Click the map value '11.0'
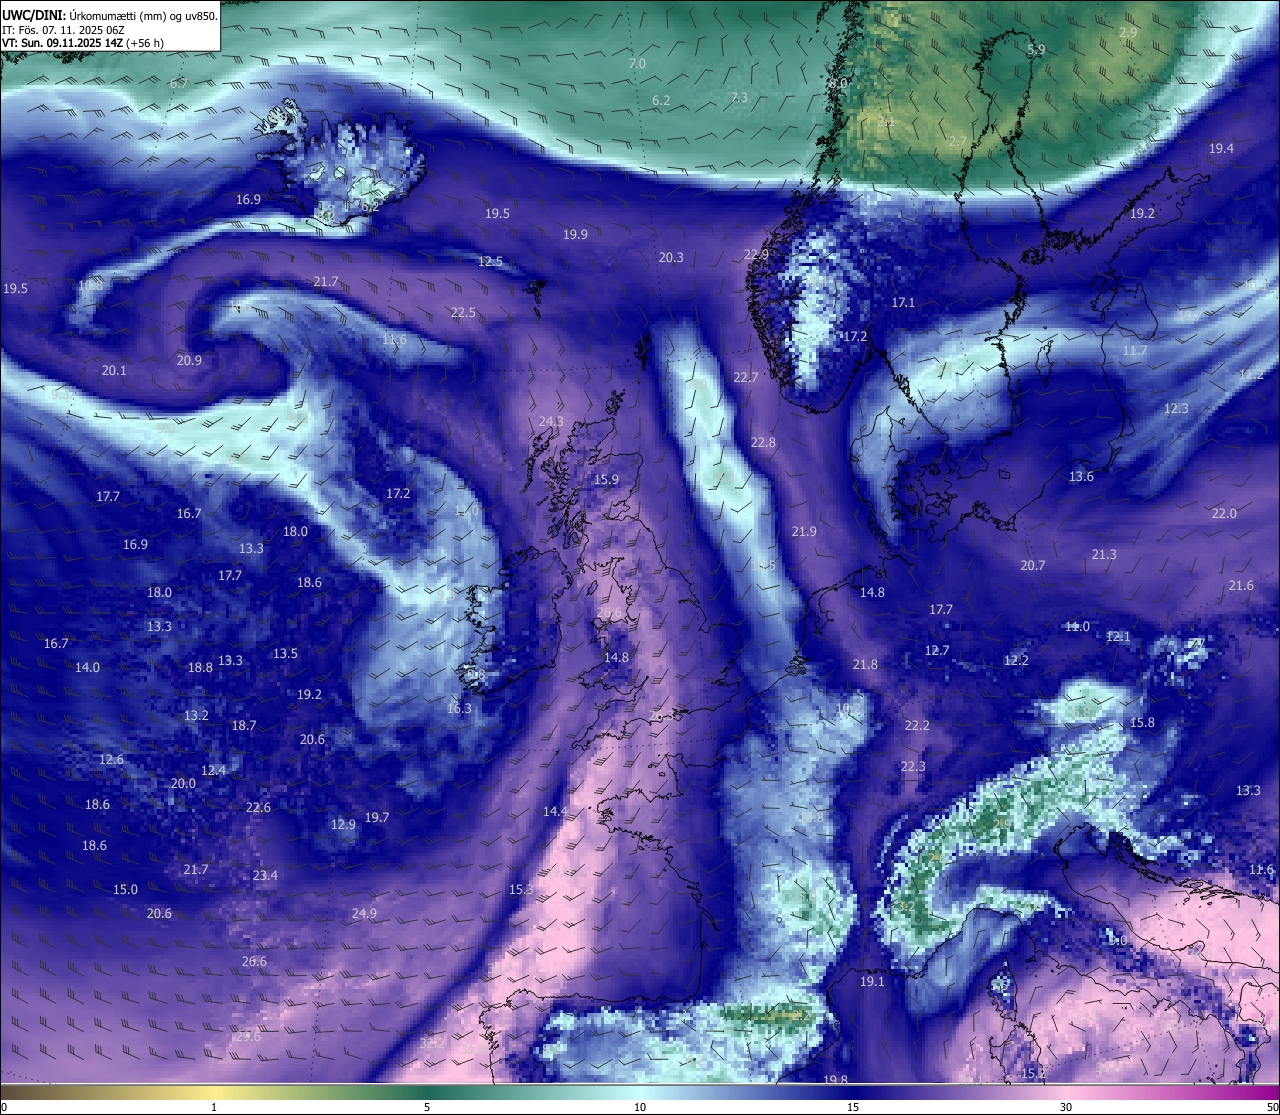This screenshot has width=1280, height=1115. click(x=1077, y=626)
